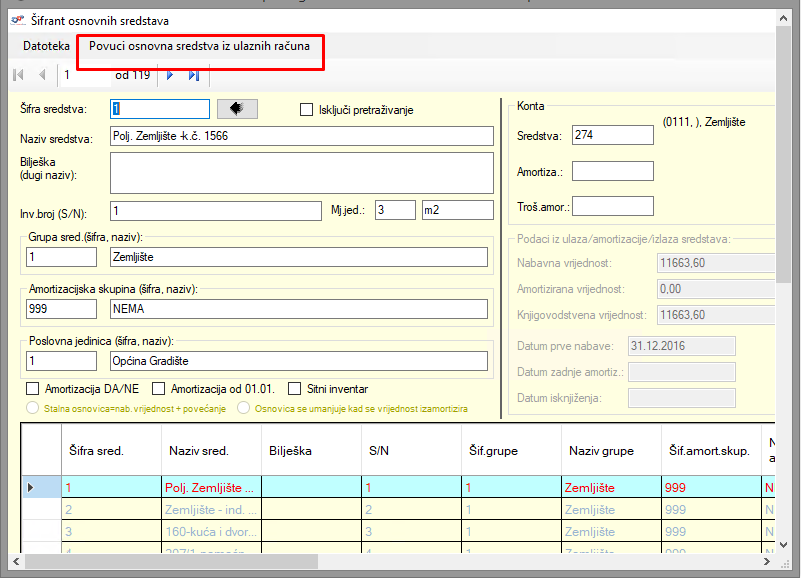Click next record navigation arrow

coord(170,75)
